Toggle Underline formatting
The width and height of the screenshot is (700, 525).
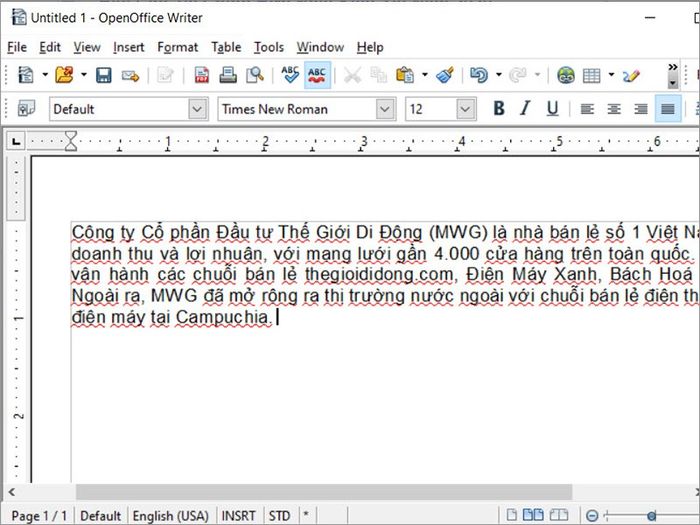tap(553, 108)
